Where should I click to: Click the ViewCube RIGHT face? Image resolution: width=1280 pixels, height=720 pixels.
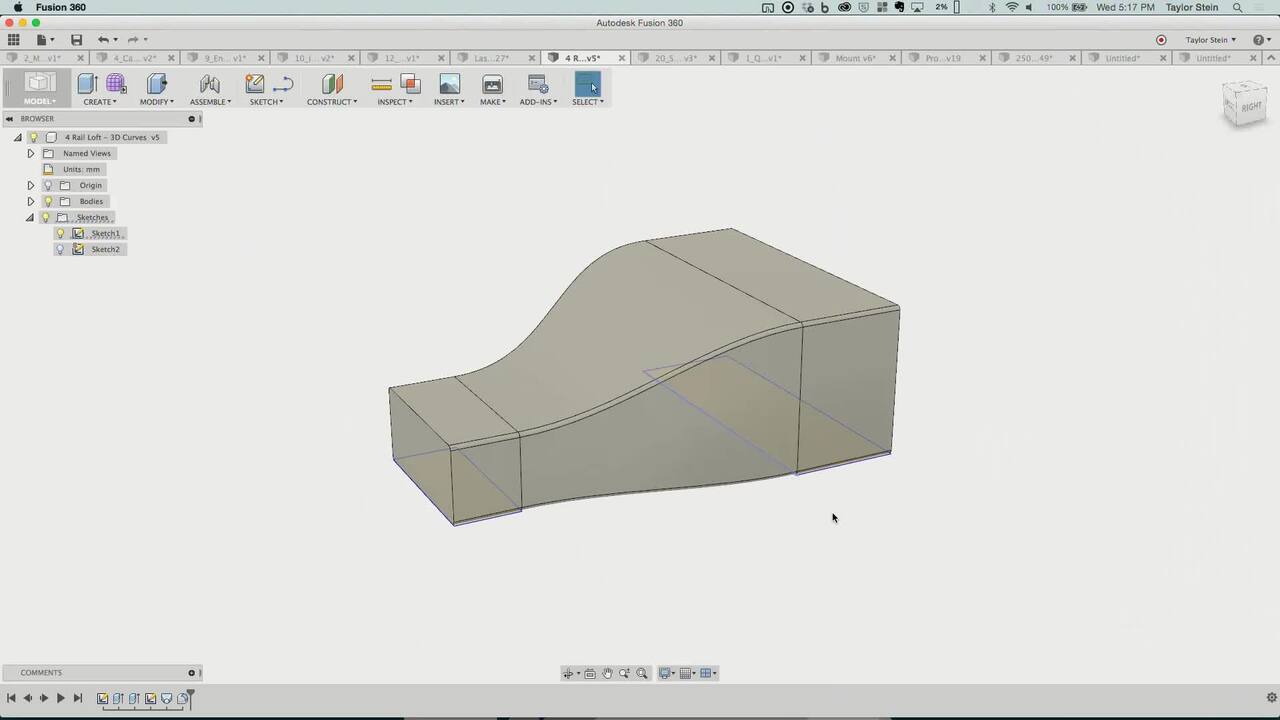(x=1250, y=106)
